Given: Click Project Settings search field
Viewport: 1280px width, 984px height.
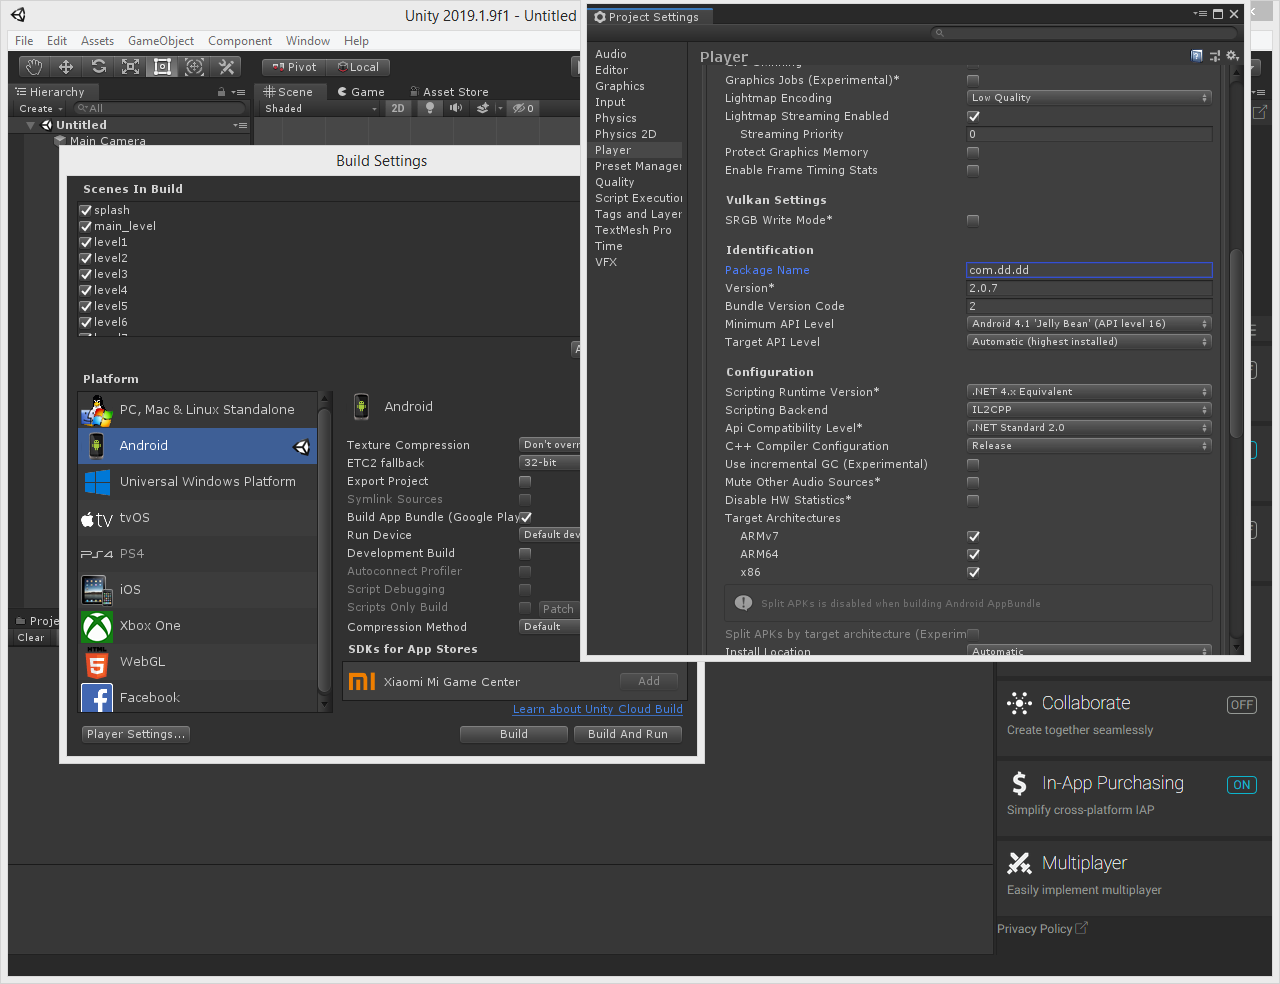Looking at the screenshot, I should [1085, 33].
